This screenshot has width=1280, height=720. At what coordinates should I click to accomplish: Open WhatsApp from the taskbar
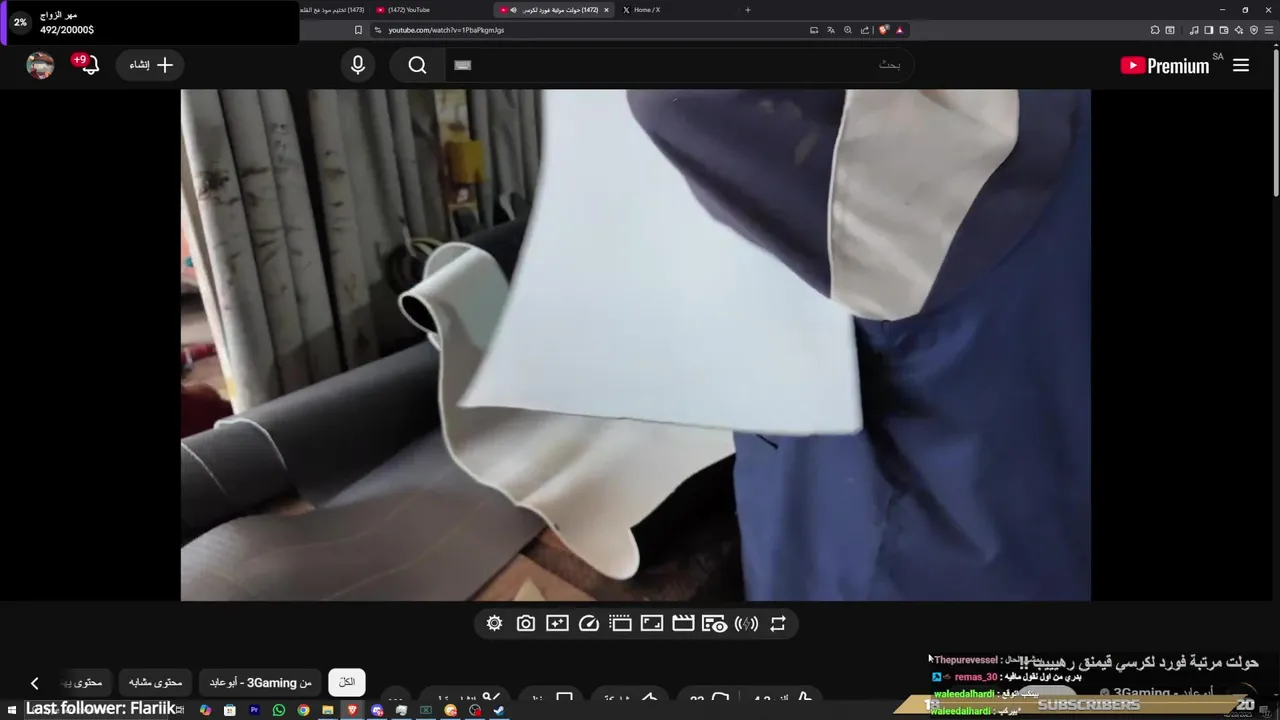(279, 710)
